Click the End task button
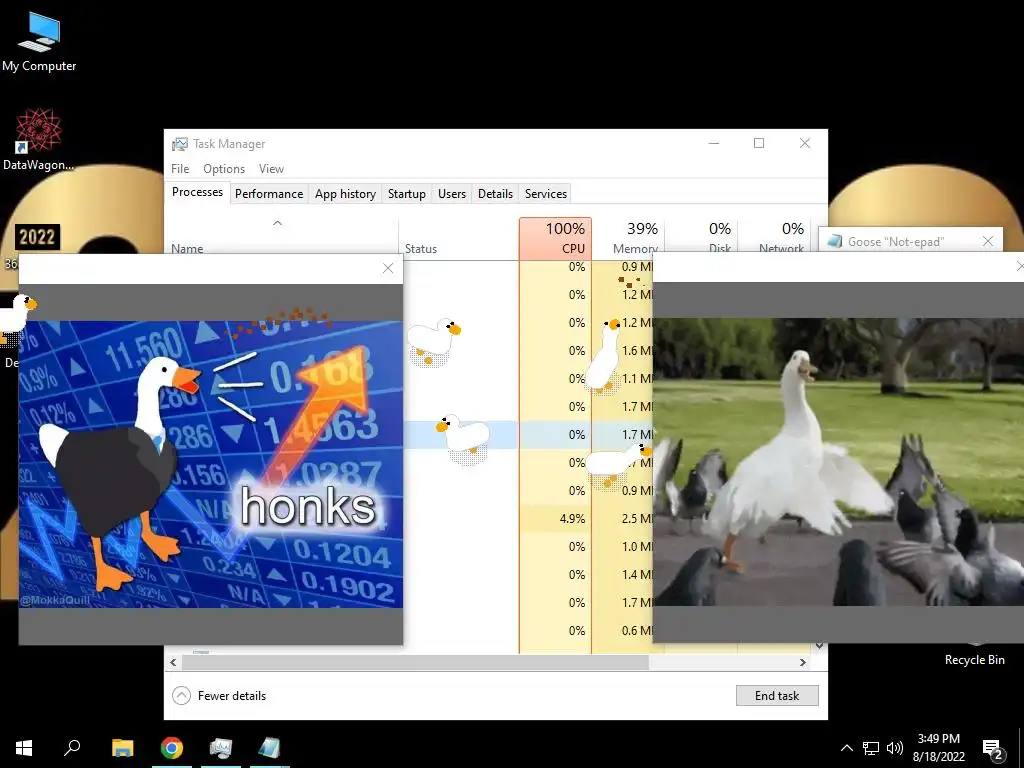1024x768 pixels. 777,696
